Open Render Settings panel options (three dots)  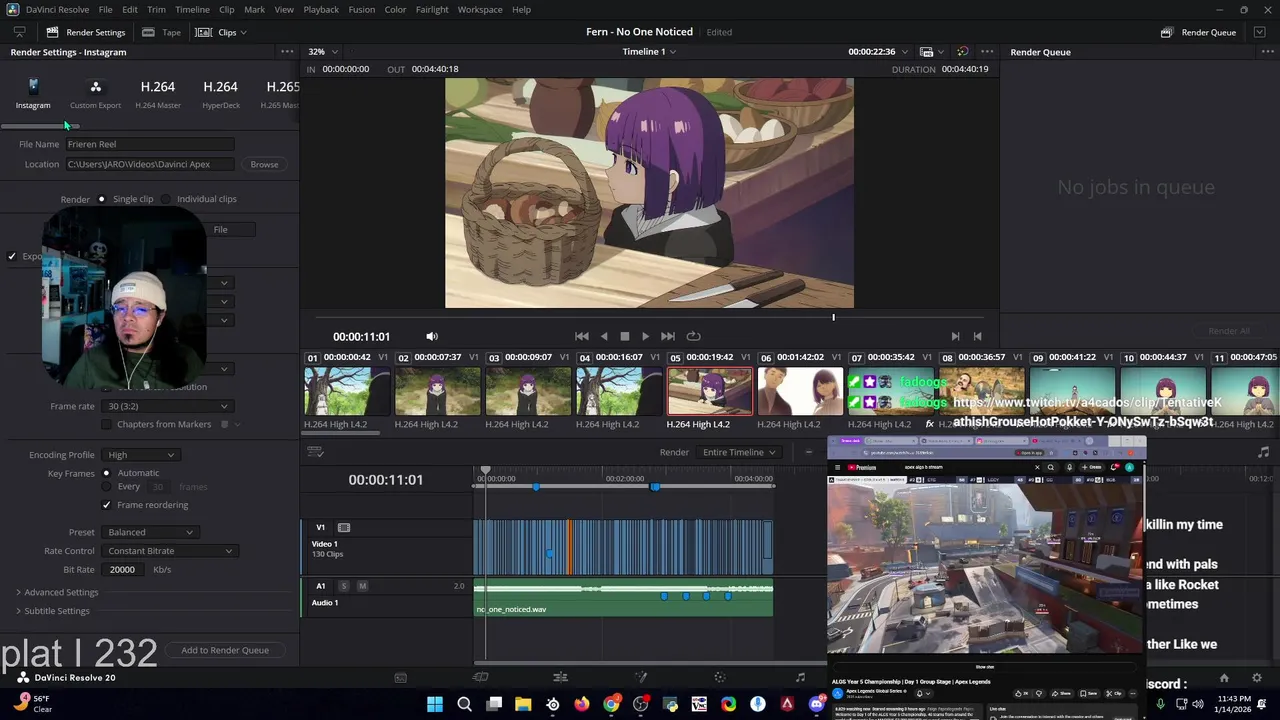tap(287, 52)
